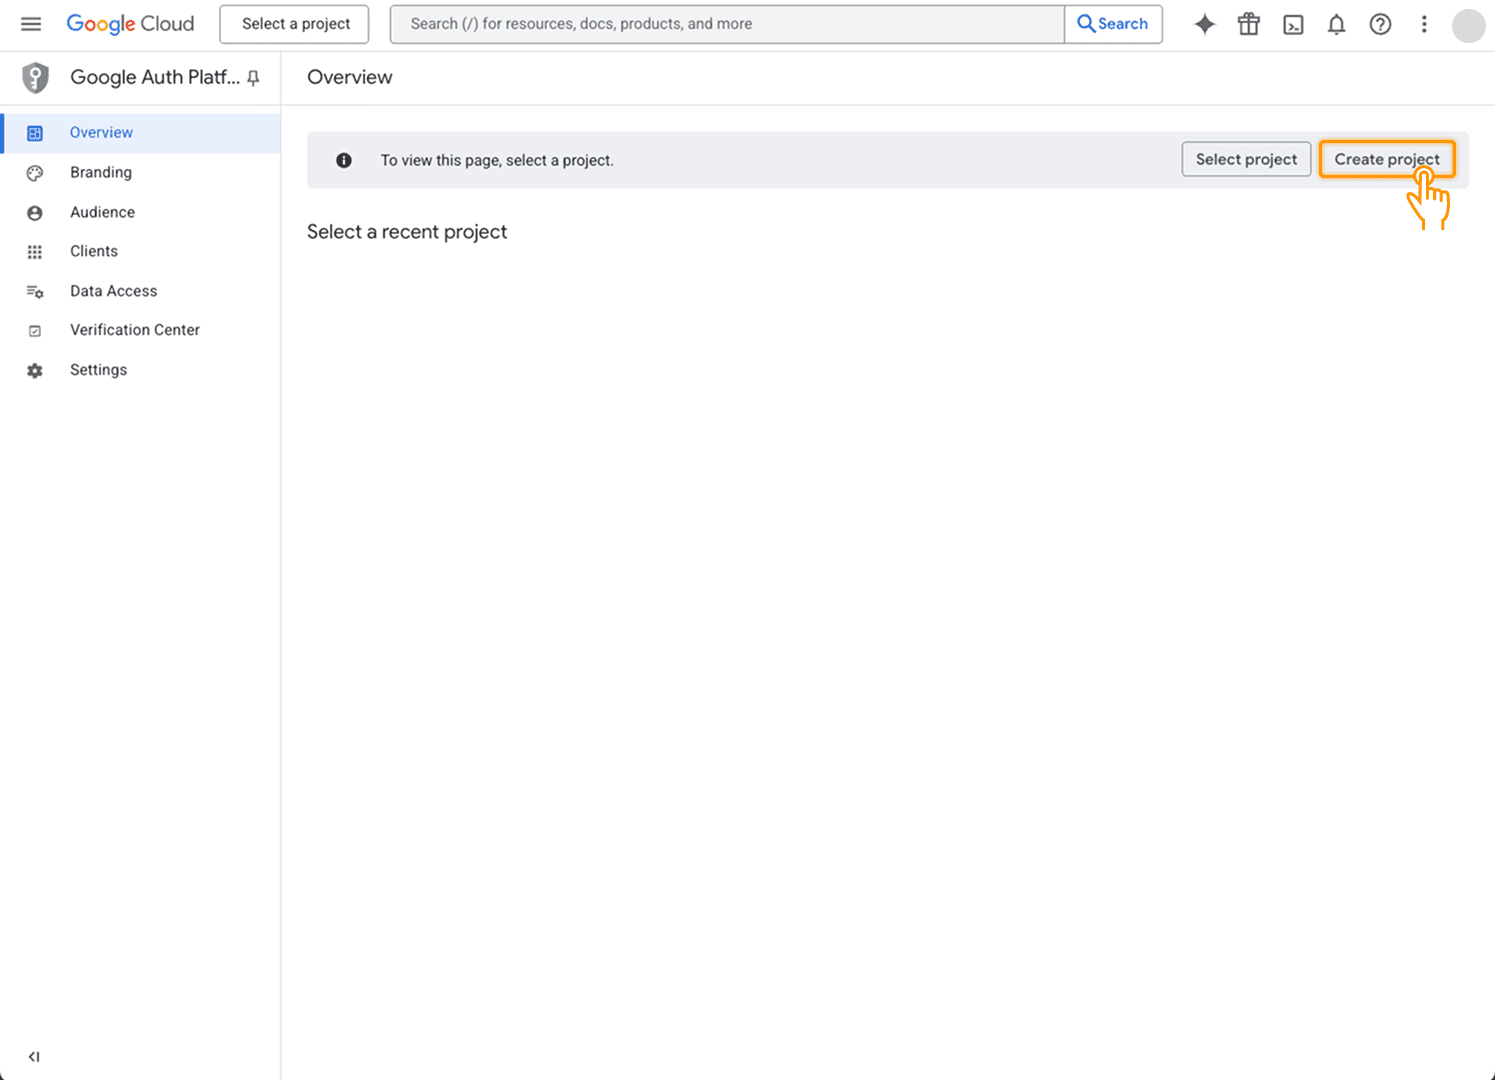Screen dimensions: 1495x1080
Task: Open the three-dot more options menu
Action: tap(1424, 24)
